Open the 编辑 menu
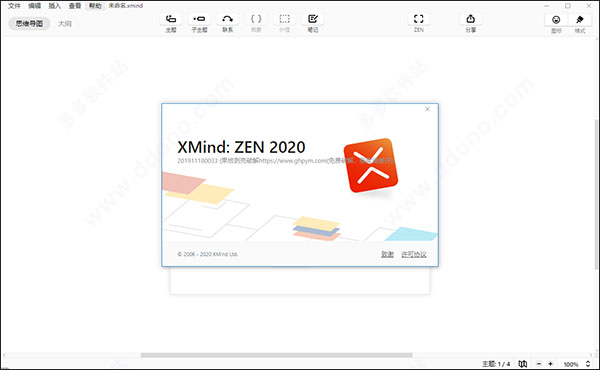The image size is (600, 370). (34, 6)
